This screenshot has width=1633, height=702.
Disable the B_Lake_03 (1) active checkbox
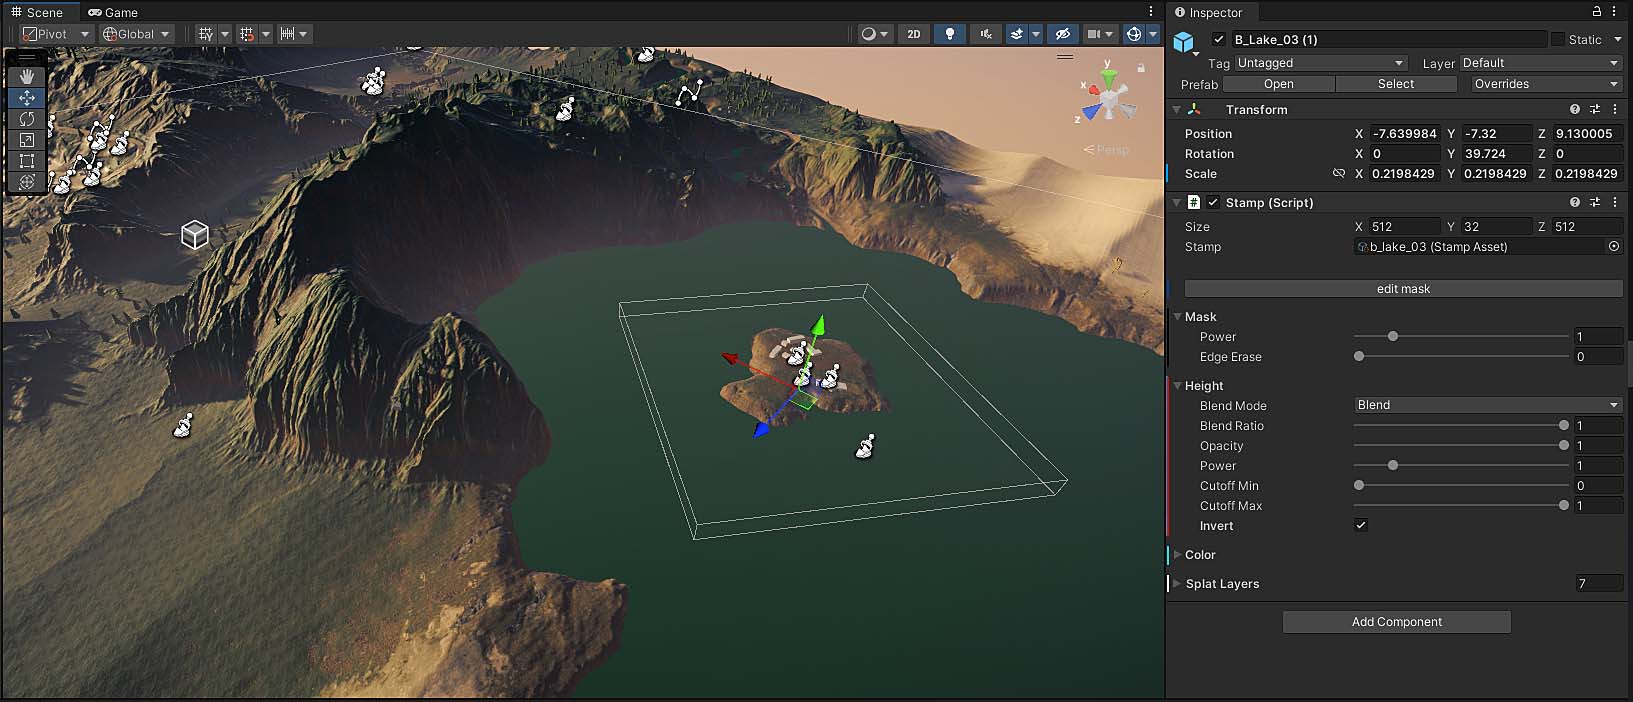[x=1218, y=40]
